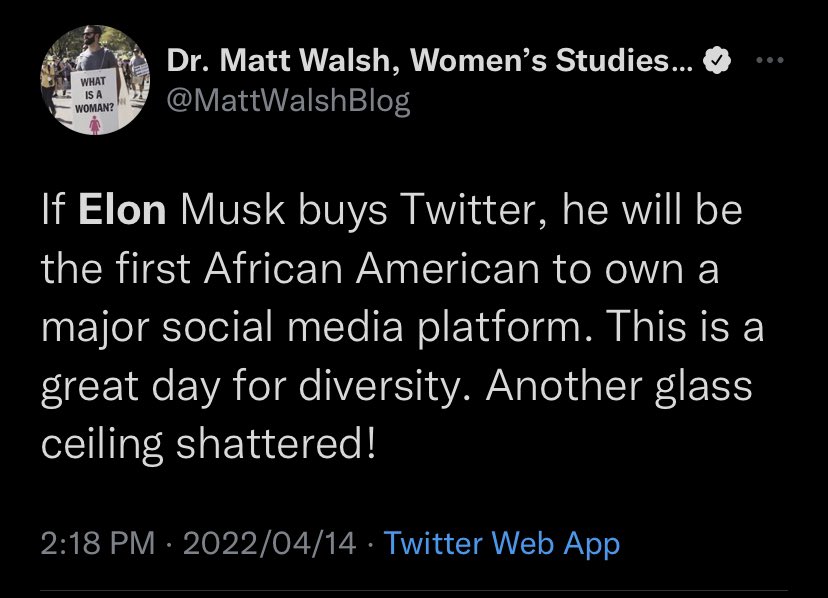828x598 pixels.
Task: Click the phrase African American
Action: 372,268
